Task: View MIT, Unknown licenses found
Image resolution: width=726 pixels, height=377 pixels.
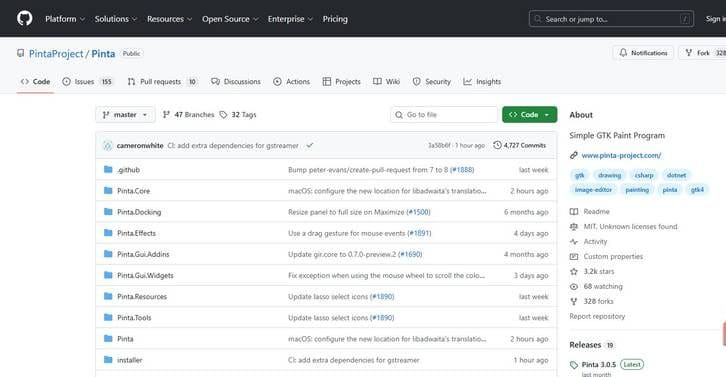Action: [624, 226]
